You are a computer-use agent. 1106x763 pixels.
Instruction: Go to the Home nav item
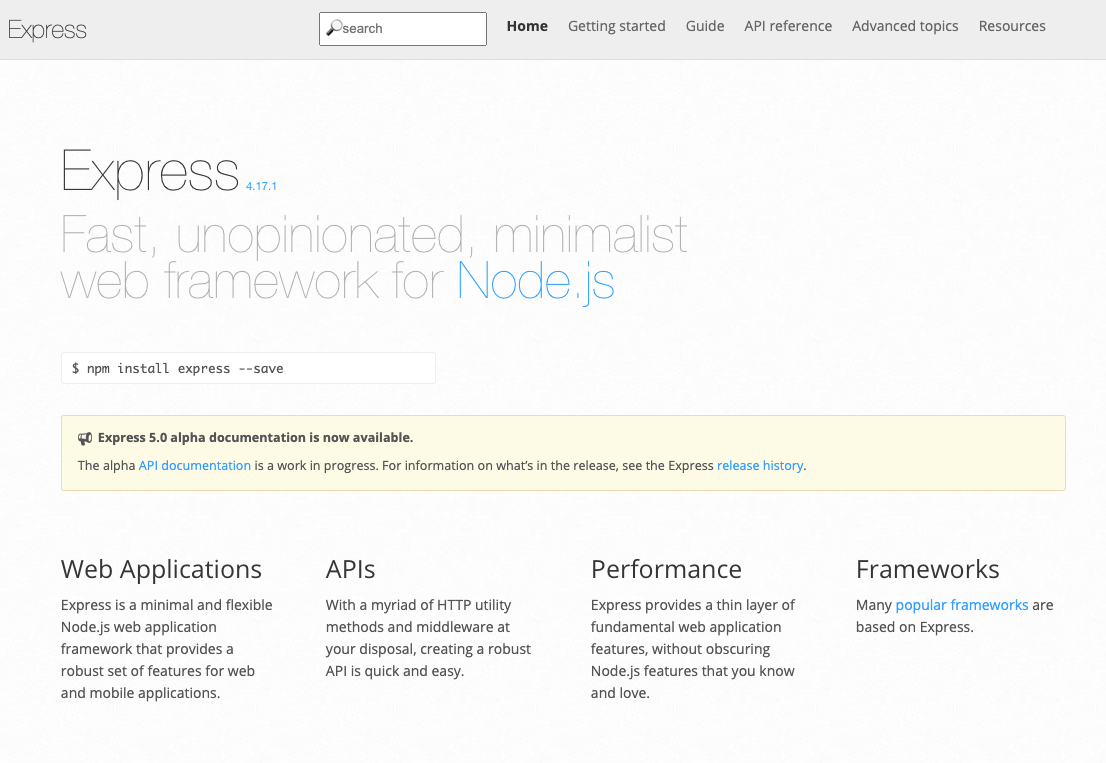click(x=527, y=26)
